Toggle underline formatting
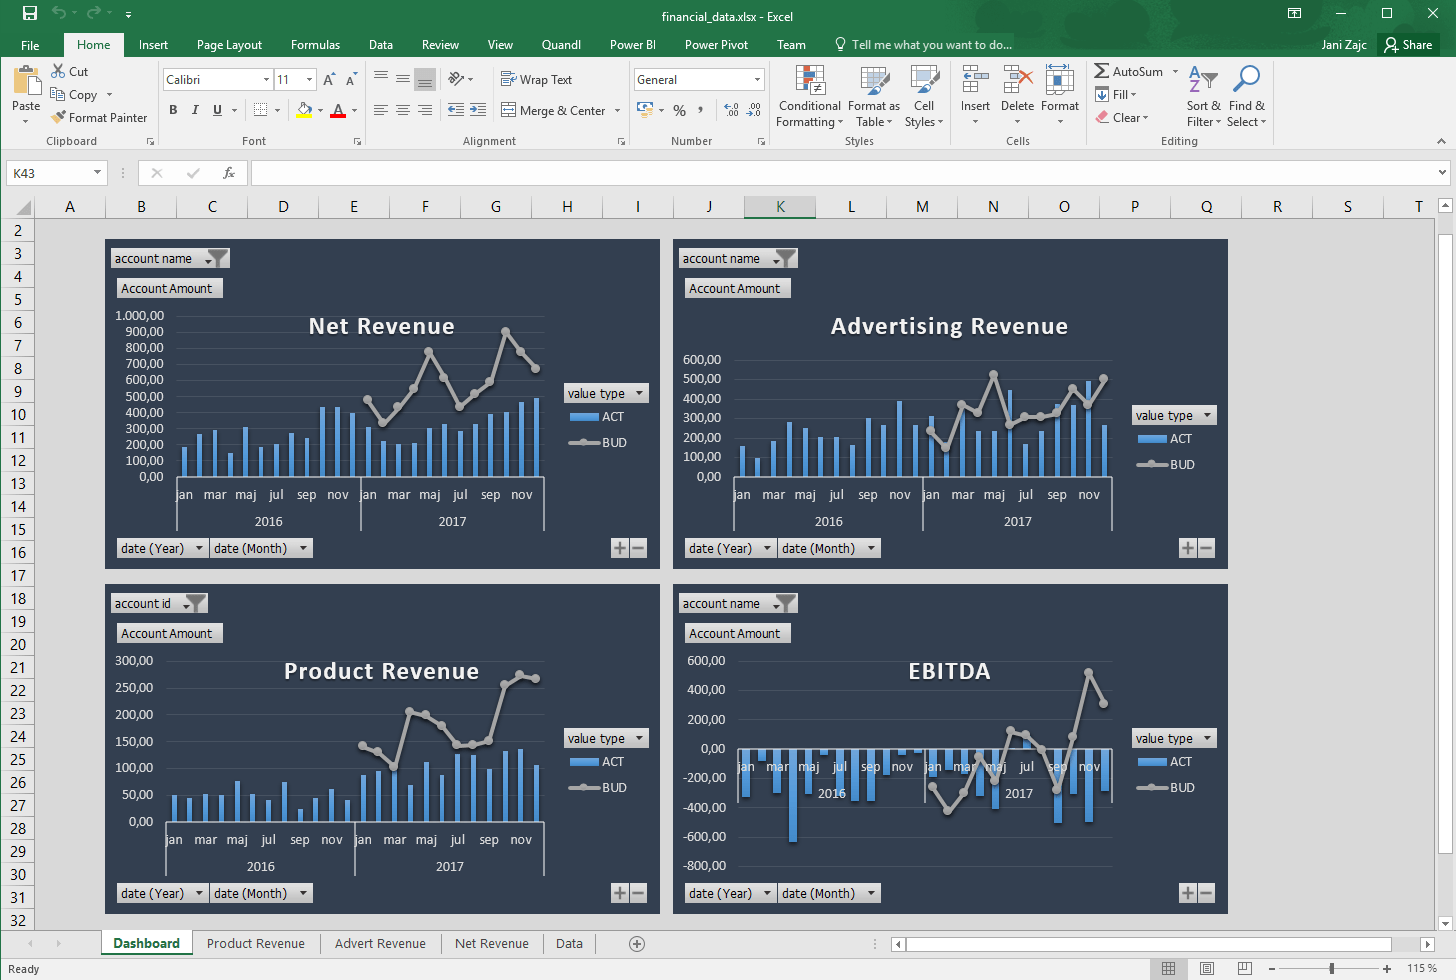This screenshot has width=1456, height=980. (215, 110)
